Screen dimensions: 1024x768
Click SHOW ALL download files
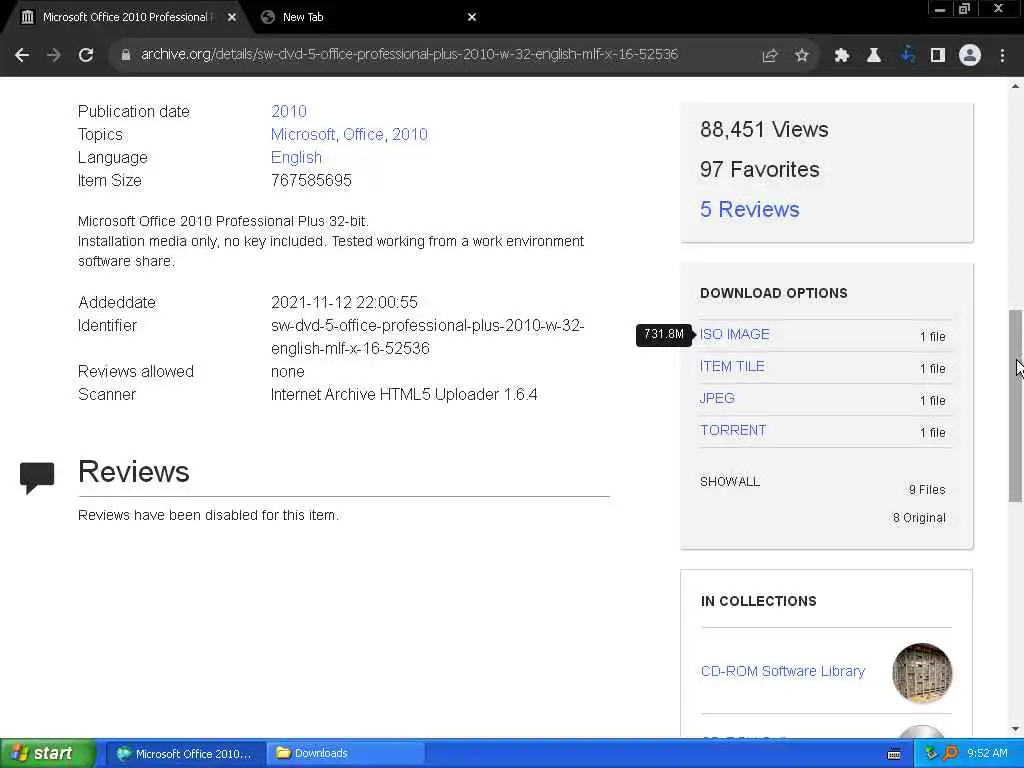(x=729, y=482)
